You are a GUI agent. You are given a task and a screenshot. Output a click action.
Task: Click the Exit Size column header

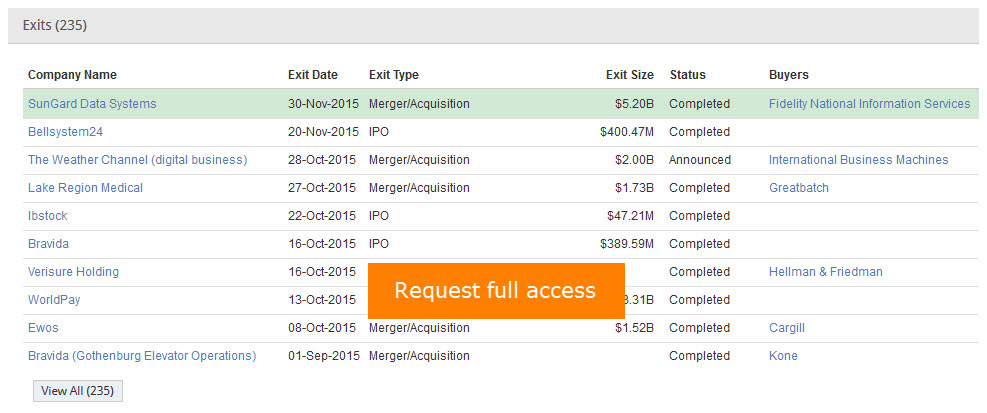629,75
